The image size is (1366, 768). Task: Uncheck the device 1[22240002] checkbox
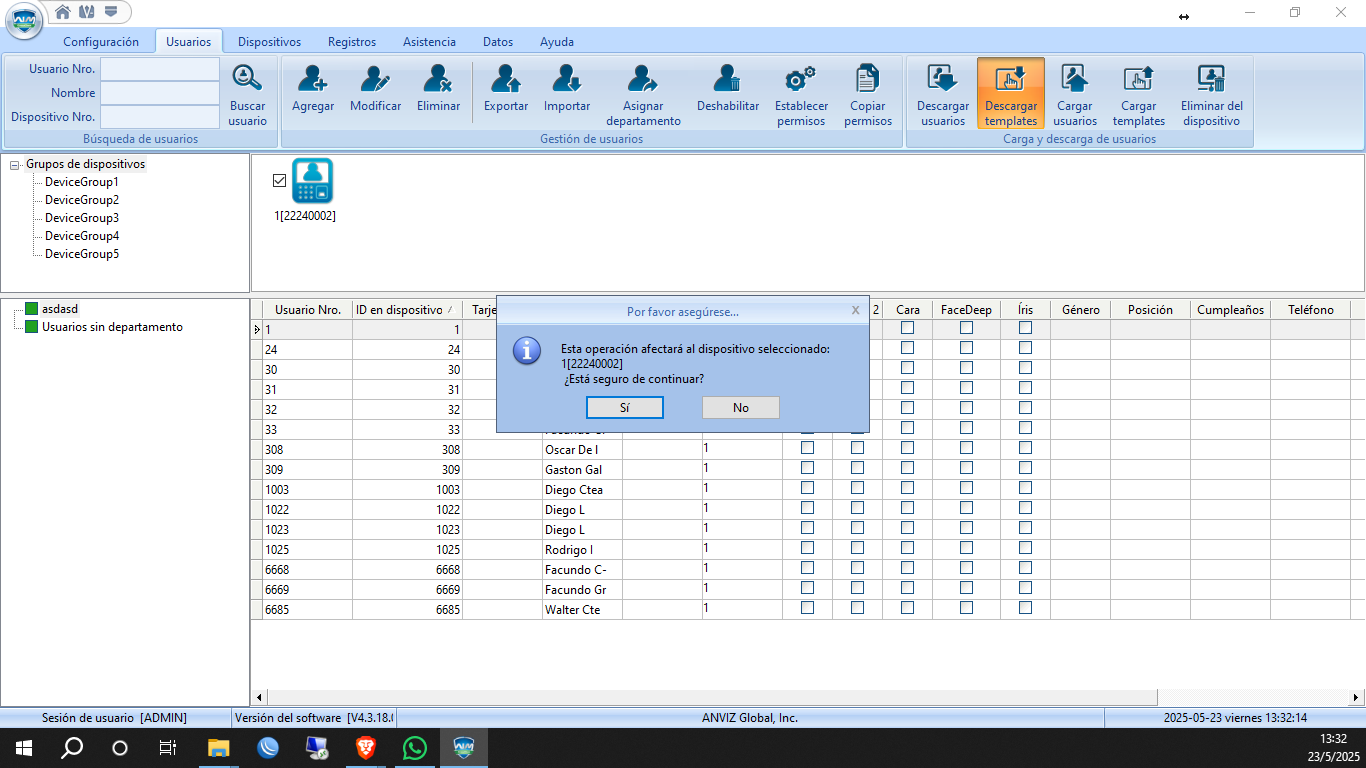pos(279,180)
